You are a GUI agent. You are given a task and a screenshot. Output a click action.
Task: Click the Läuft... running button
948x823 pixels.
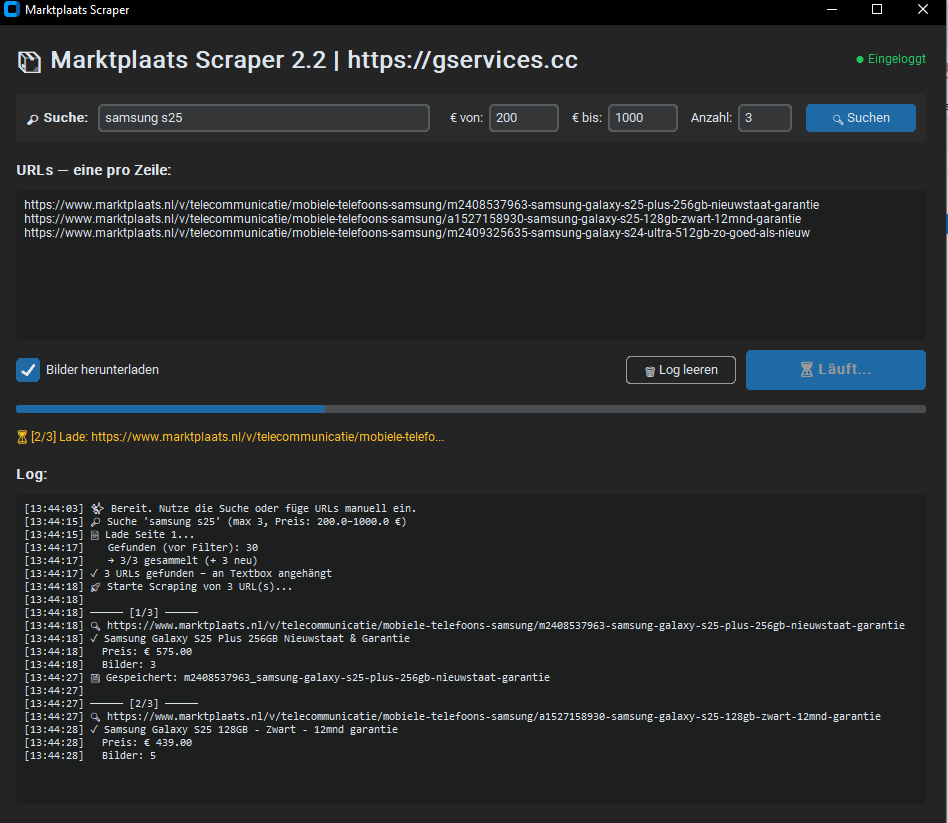pos(836,369)
